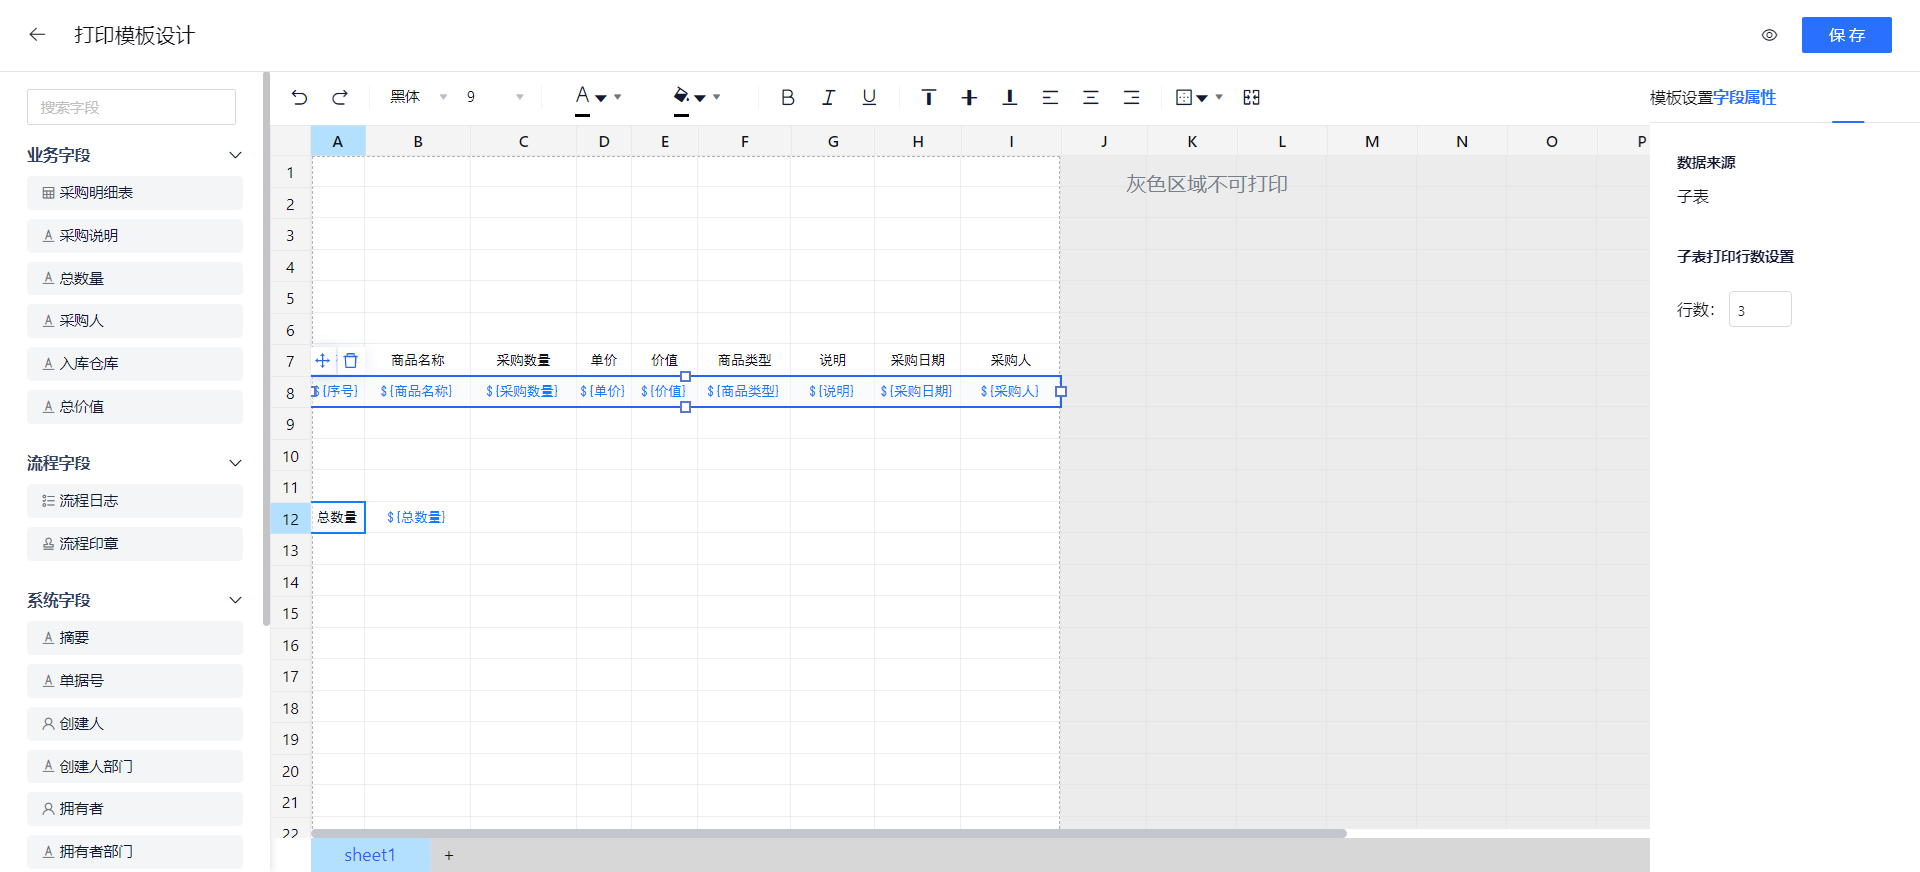
Task: Click the 搜索字段 search box
Action: (x=131, y=107)
